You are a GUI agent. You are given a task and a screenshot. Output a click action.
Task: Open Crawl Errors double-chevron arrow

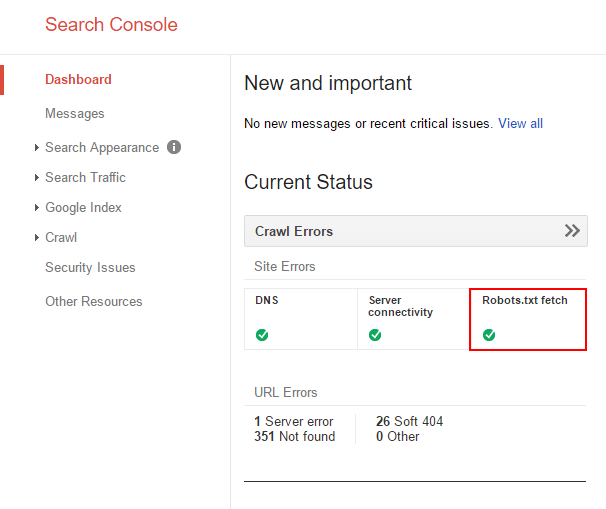coord(572,231)
